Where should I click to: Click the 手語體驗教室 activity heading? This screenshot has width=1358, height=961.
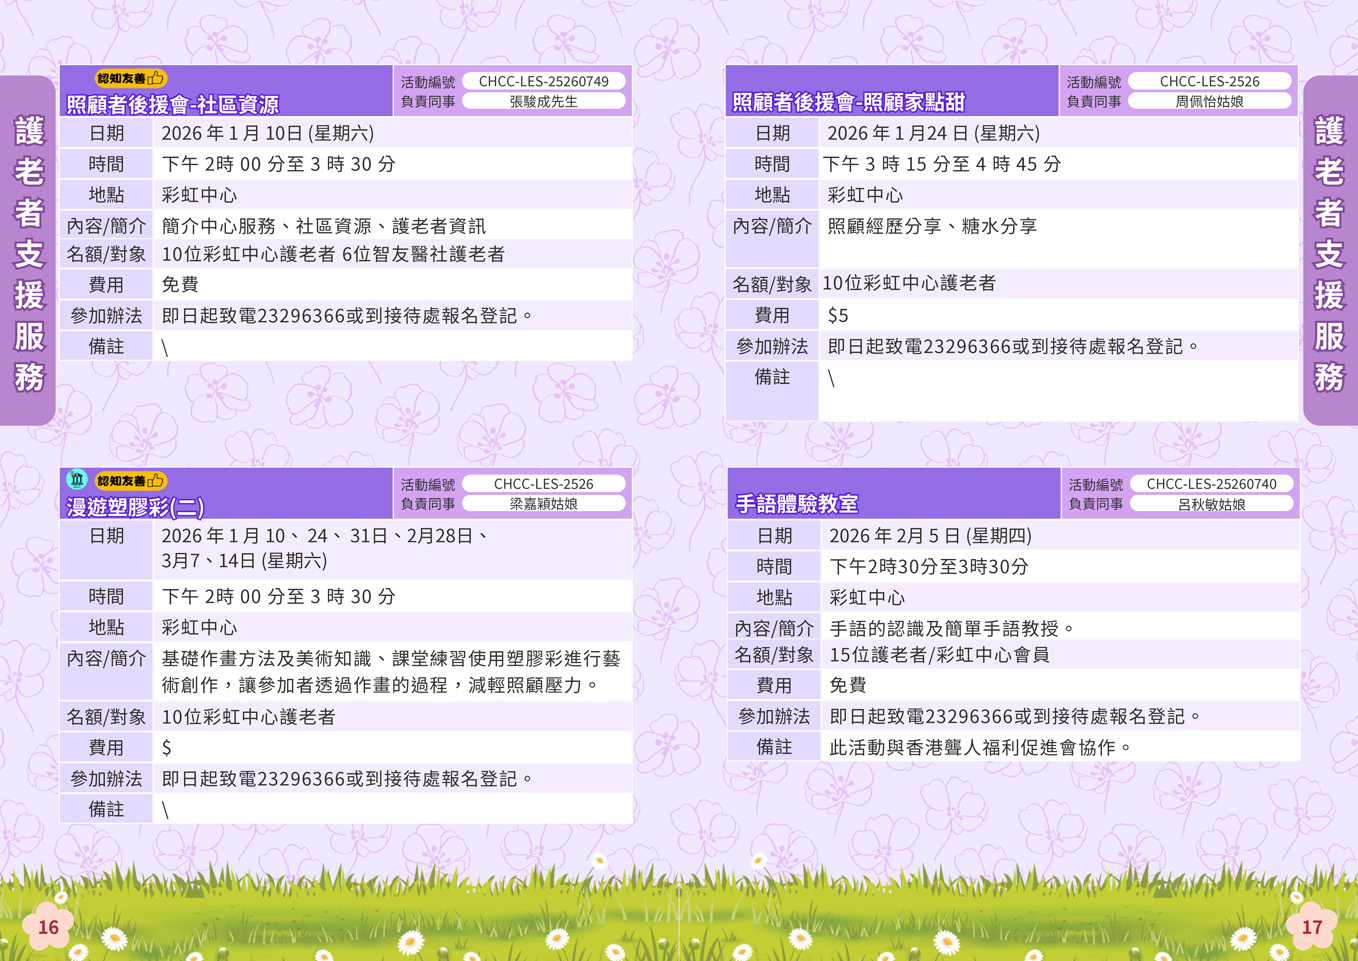coord(797,504)
